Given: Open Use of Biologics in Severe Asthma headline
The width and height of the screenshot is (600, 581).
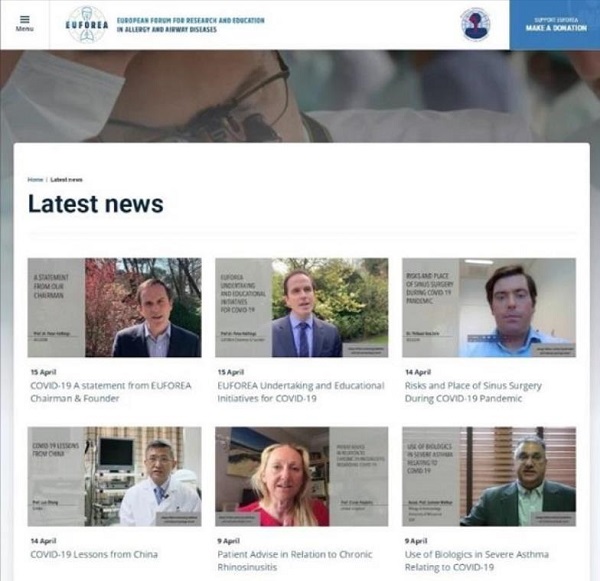Looking at the screenshot, I should (473, 560).
